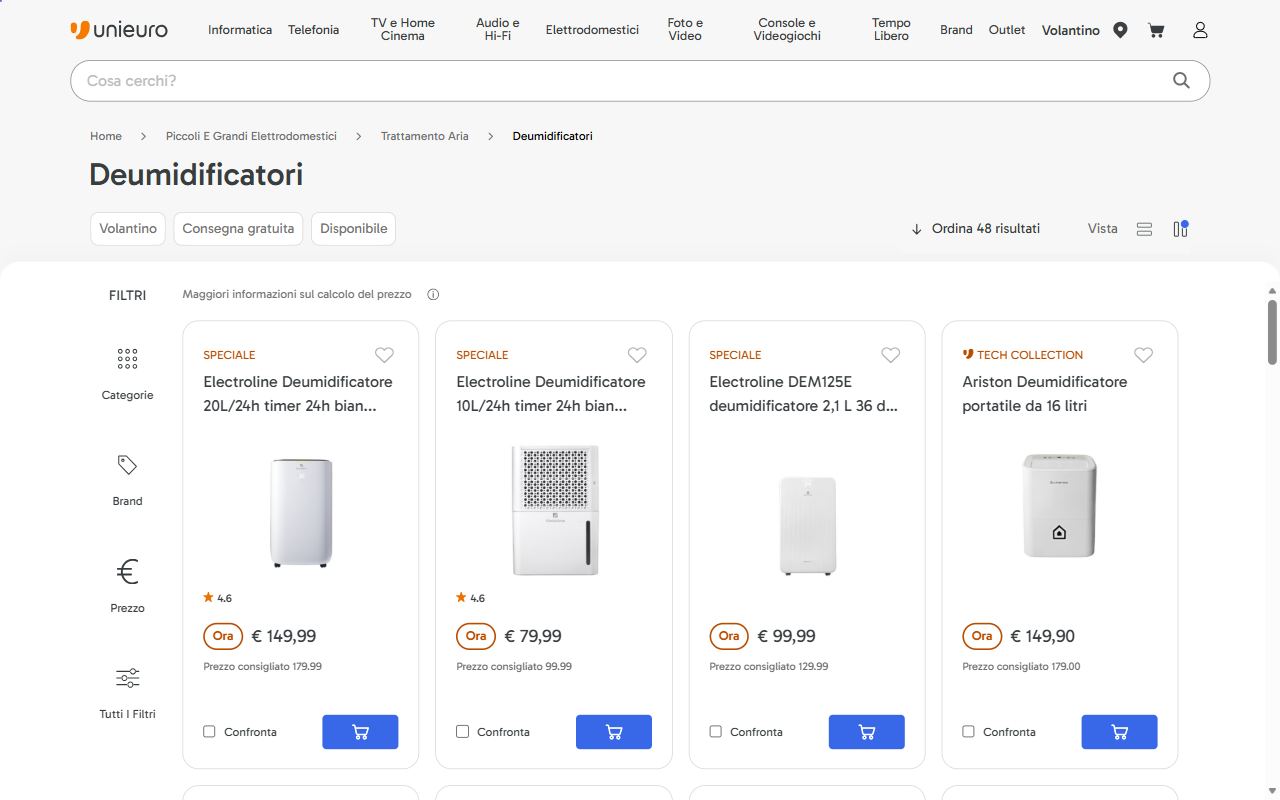
Task: Click the Prezzo consigliato 129.99 text
Action: click(x=769, y=667)
